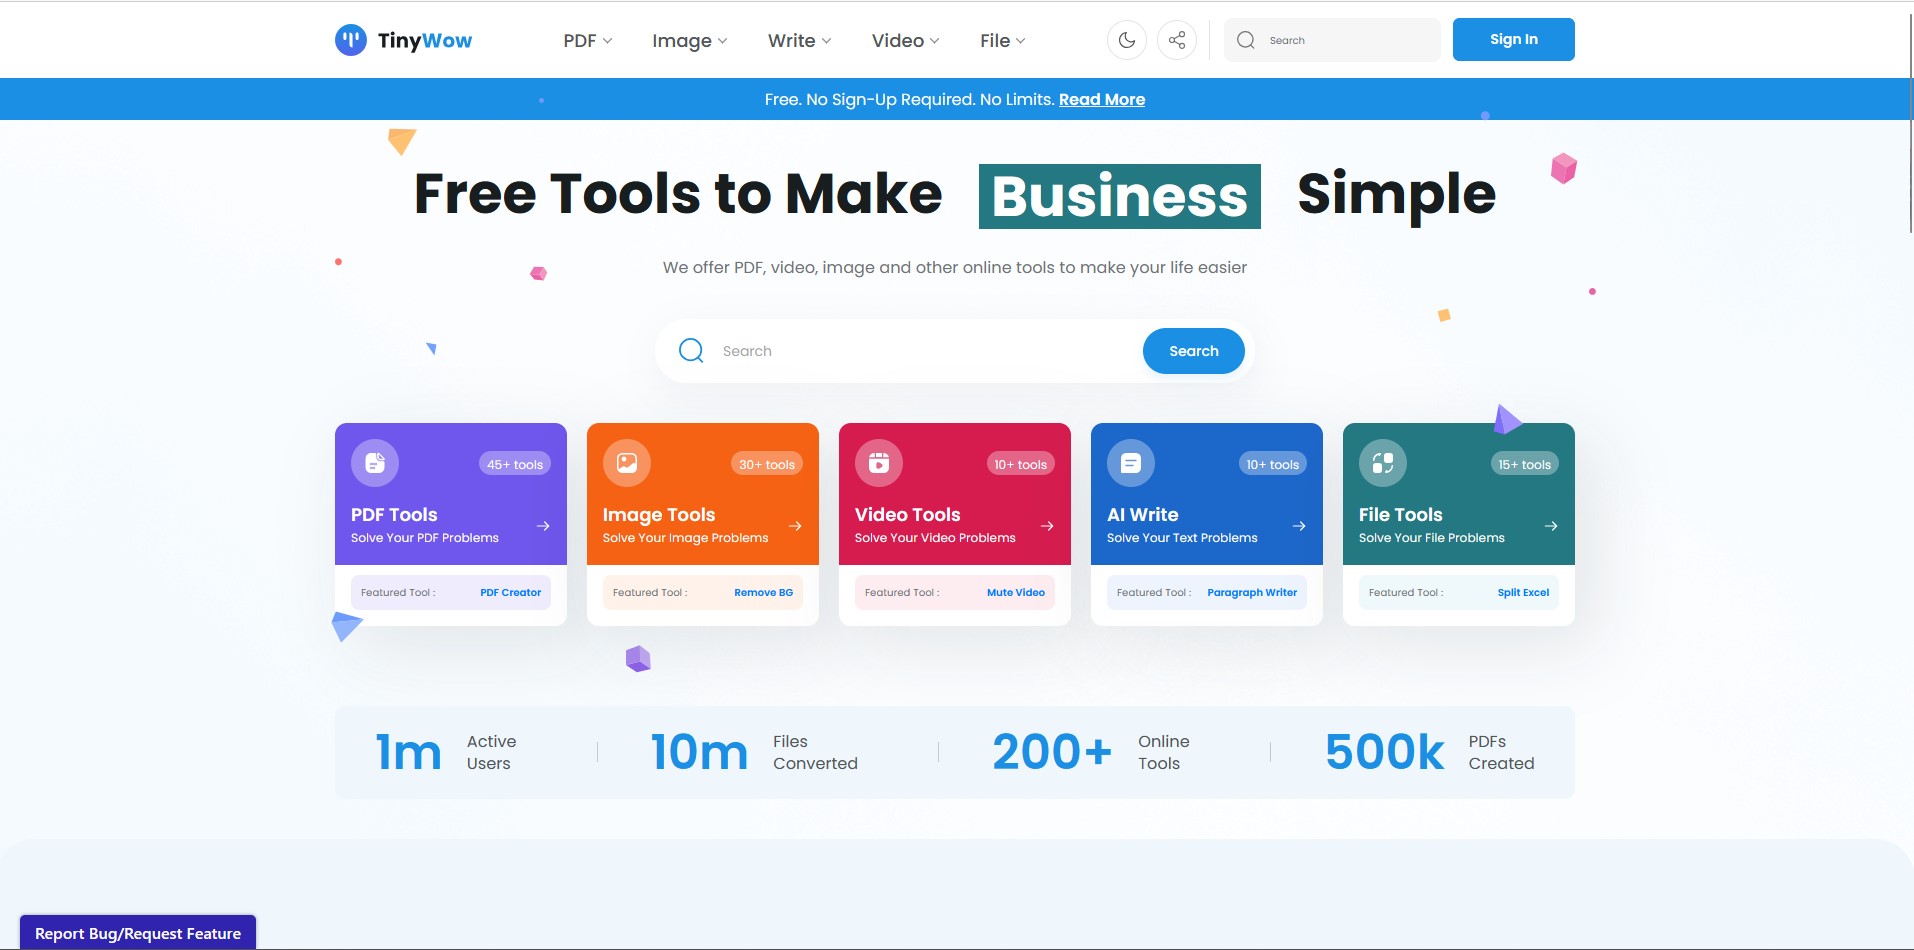The image size is (1914, 950).
Task: Click the Sign In button
Action: coord(1513,40)
